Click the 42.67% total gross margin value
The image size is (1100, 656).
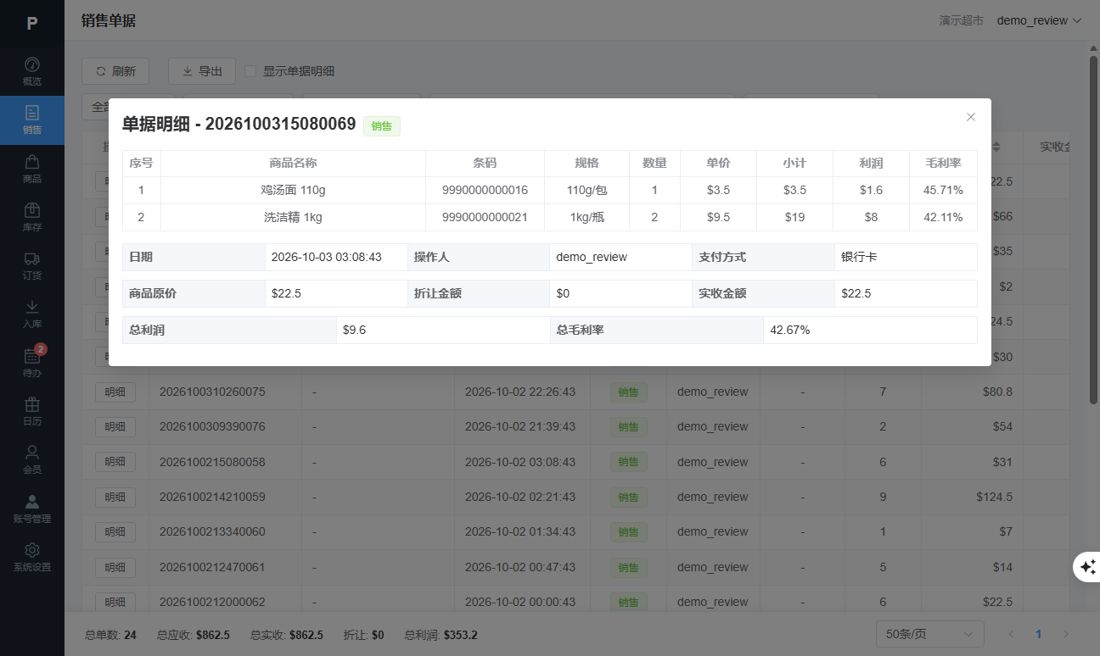click(x=790, y=330)
